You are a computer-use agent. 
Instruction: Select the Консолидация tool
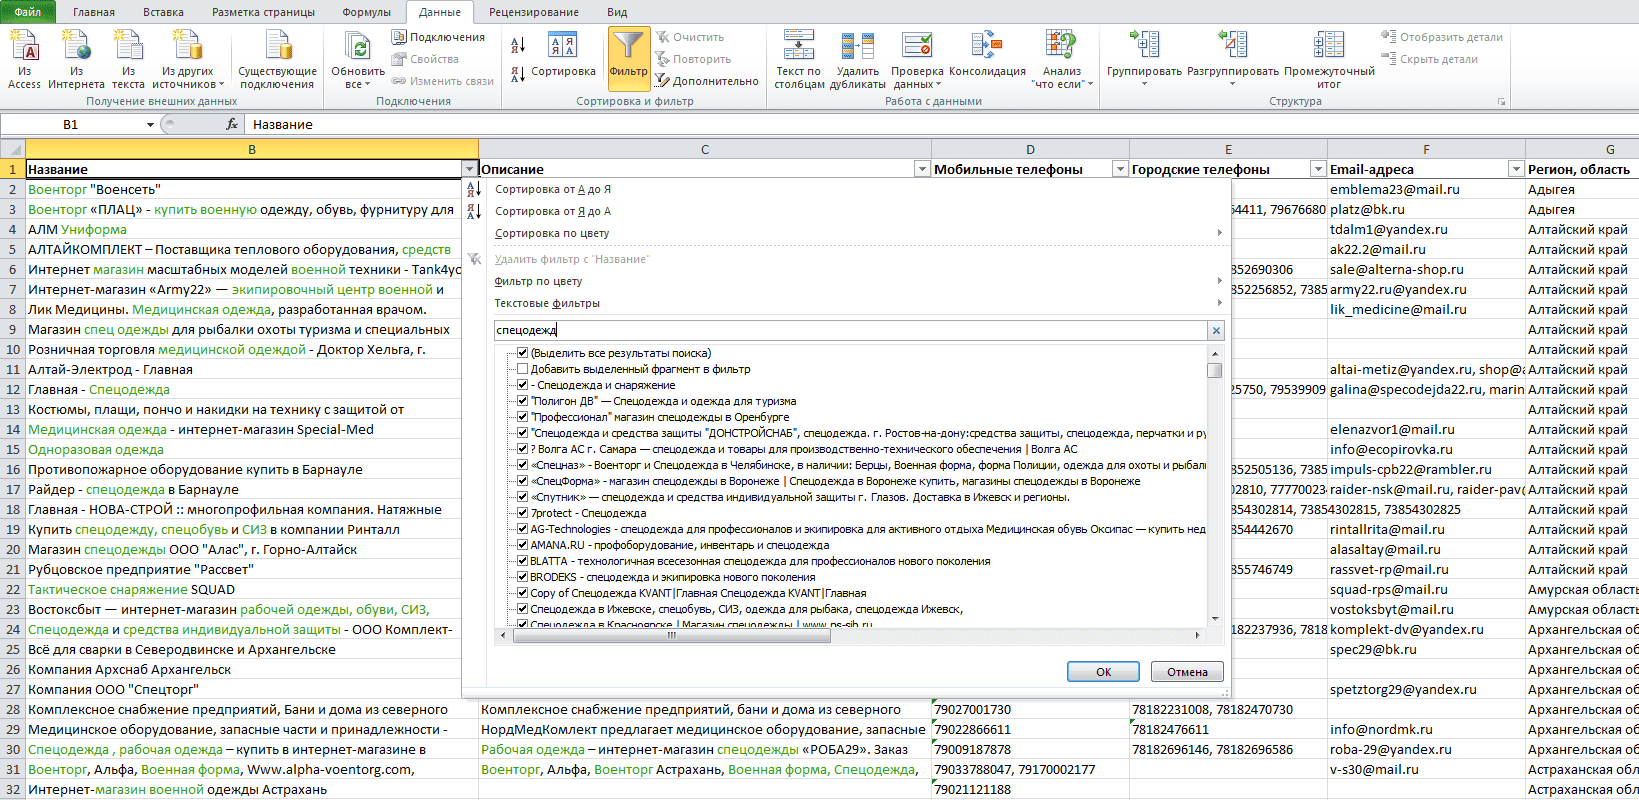pyautogui.click(x=987, y=60)
